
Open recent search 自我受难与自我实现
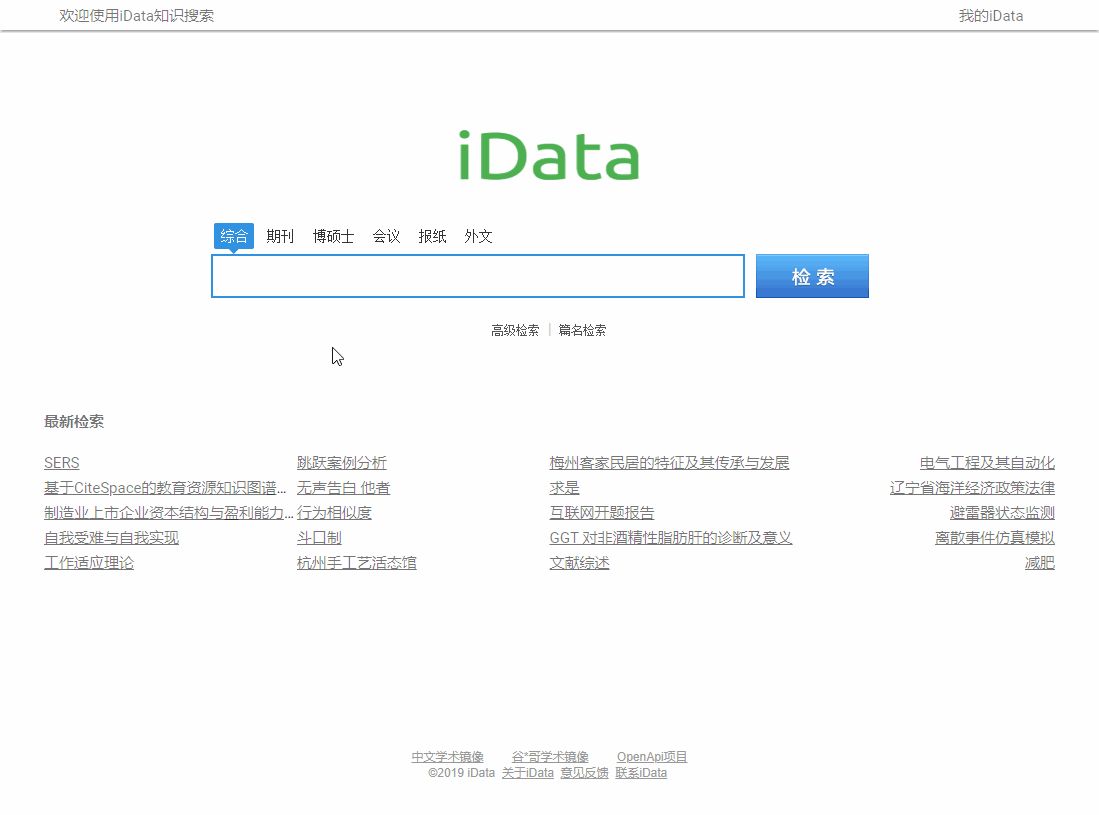(111, 538)
